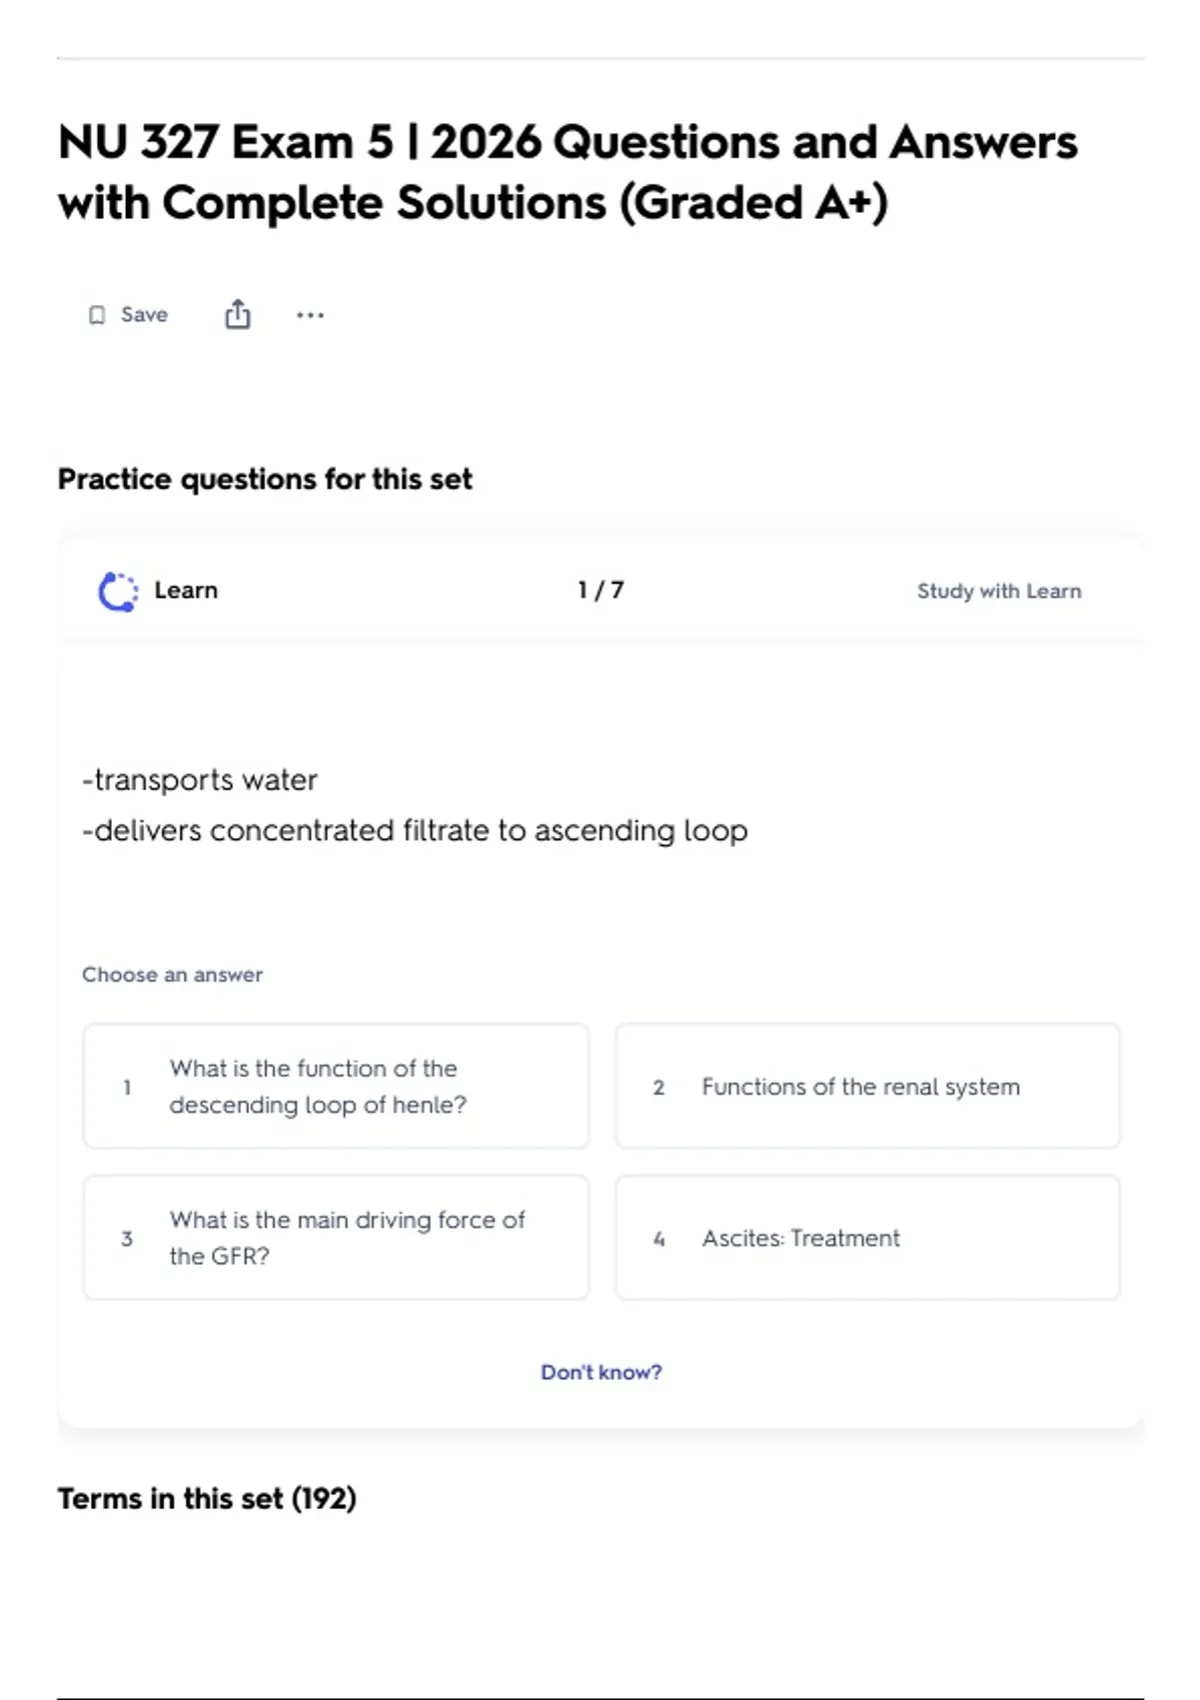Click the Save label text
The height and width of the screenshot is (1700, 1200).
point(144,314)
